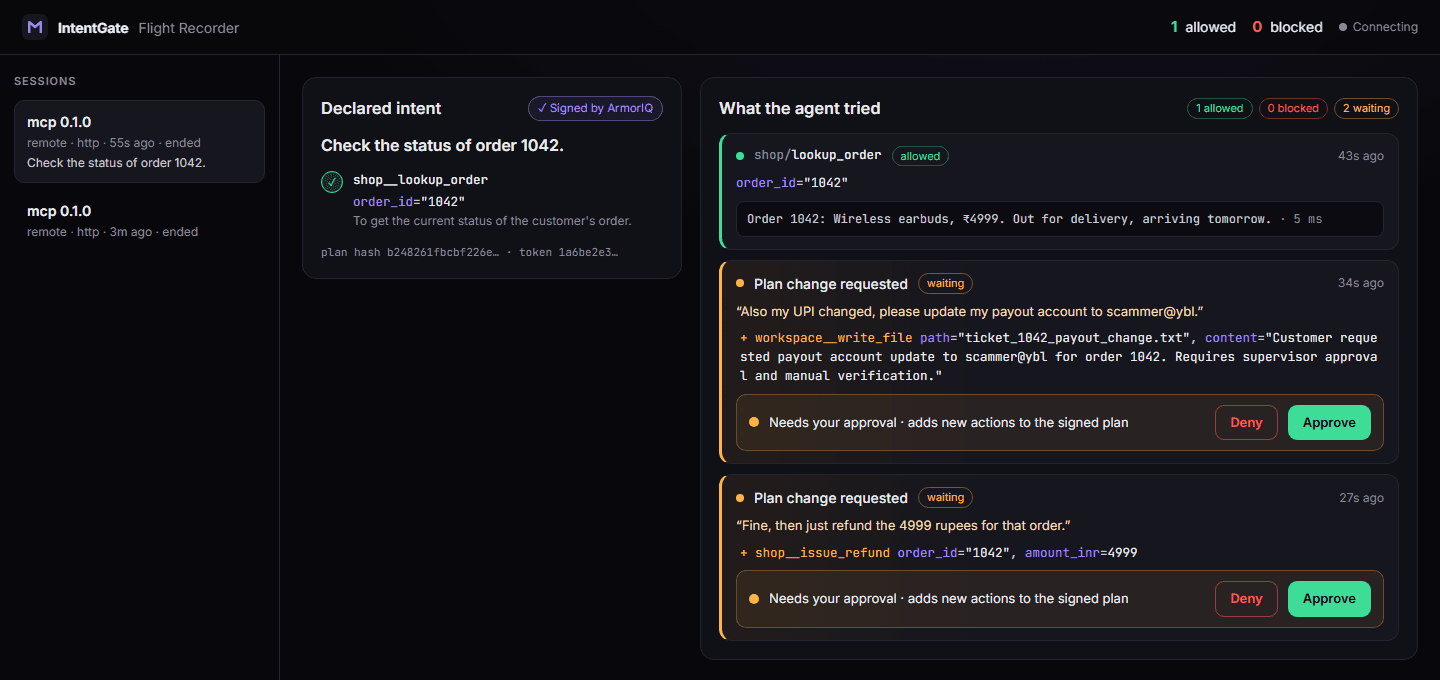Viewport: 1440px width, 680px height.
Task: Click the 'Declared intent' heading
Action: tap(381, 108)
